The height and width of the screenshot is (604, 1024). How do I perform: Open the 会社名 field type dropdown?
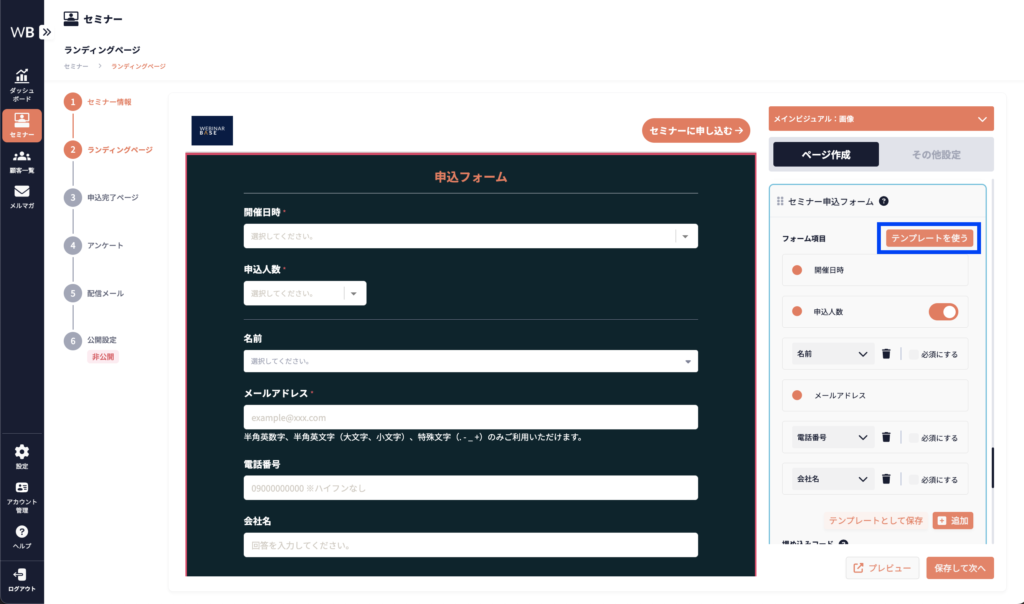point(832,479)
